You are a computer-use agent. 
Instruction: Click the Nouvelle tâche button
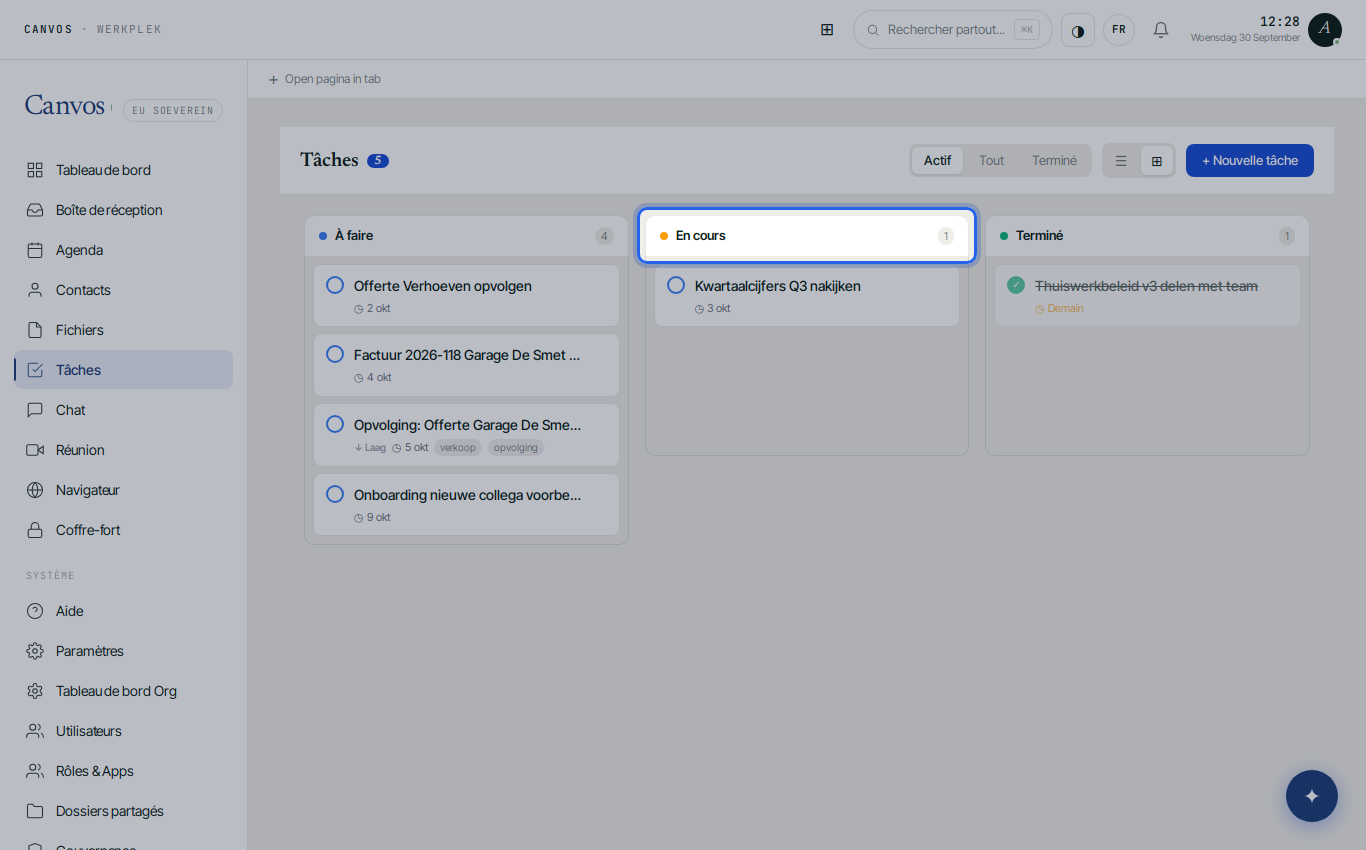pyautogui.click(x=1250, y=161)
